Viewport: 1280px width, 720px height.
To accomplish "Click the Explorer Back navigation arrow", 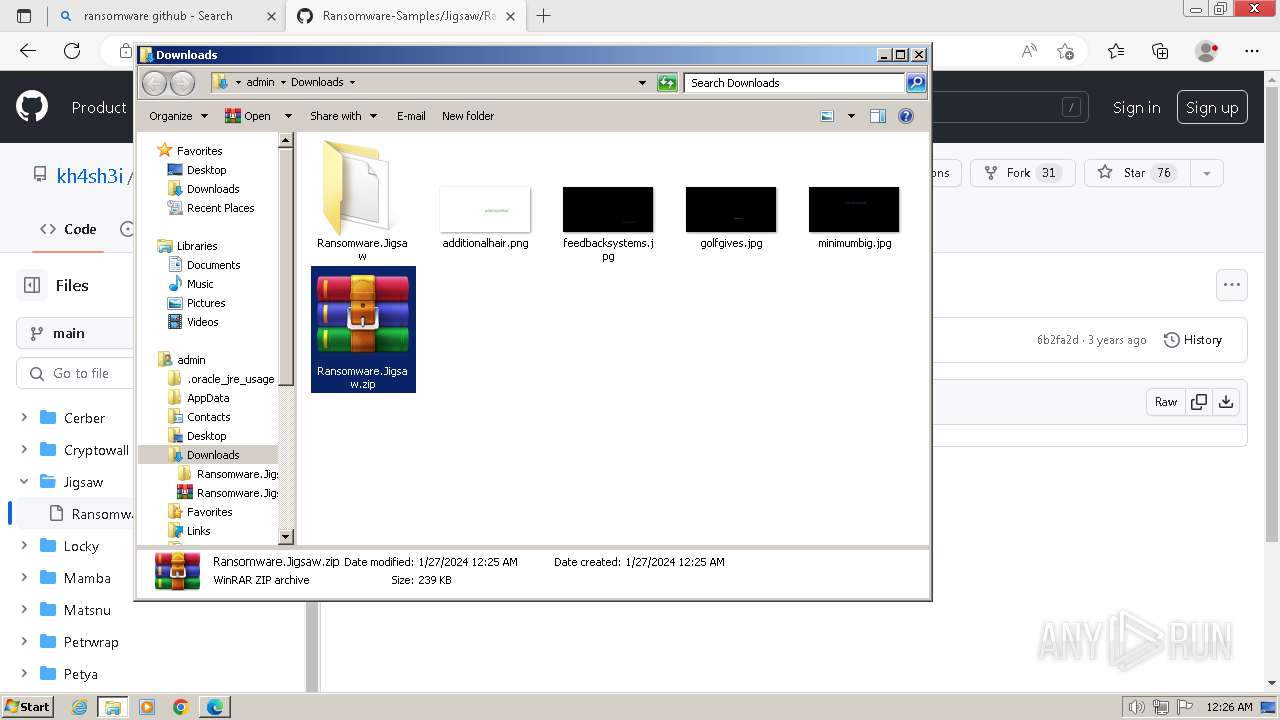I will (x=154, y=83).
